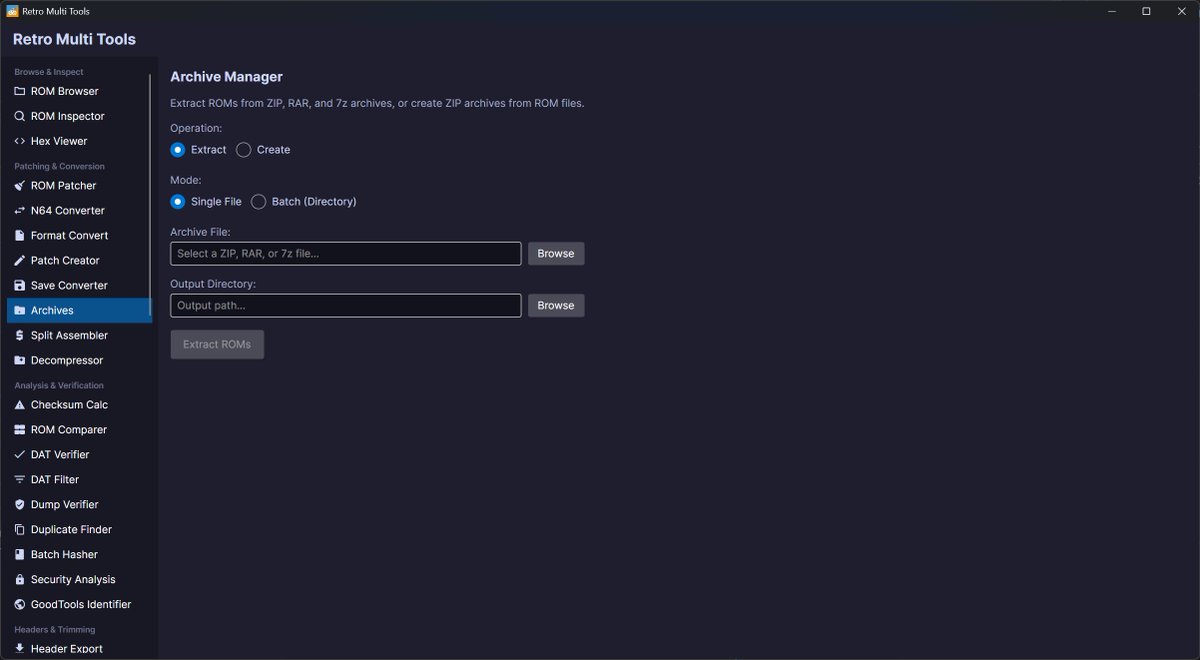1200x660 pixels.
Task: Maximize the Retro Multi Tools window
Action: [x=1146, y=11]
